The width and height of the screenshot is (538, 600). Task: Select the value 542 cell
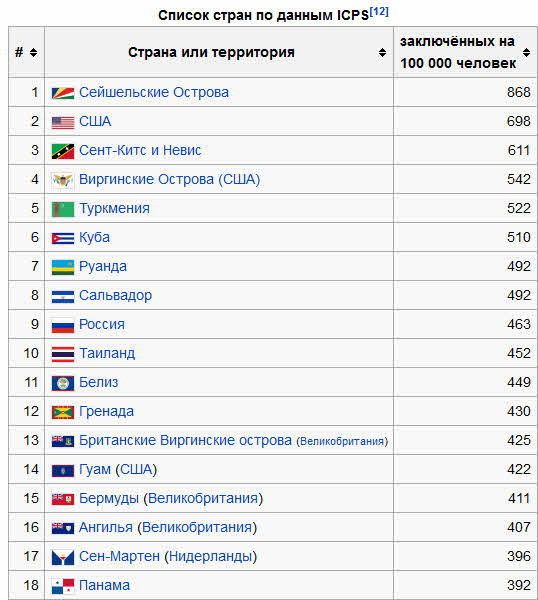click(518, 179)
